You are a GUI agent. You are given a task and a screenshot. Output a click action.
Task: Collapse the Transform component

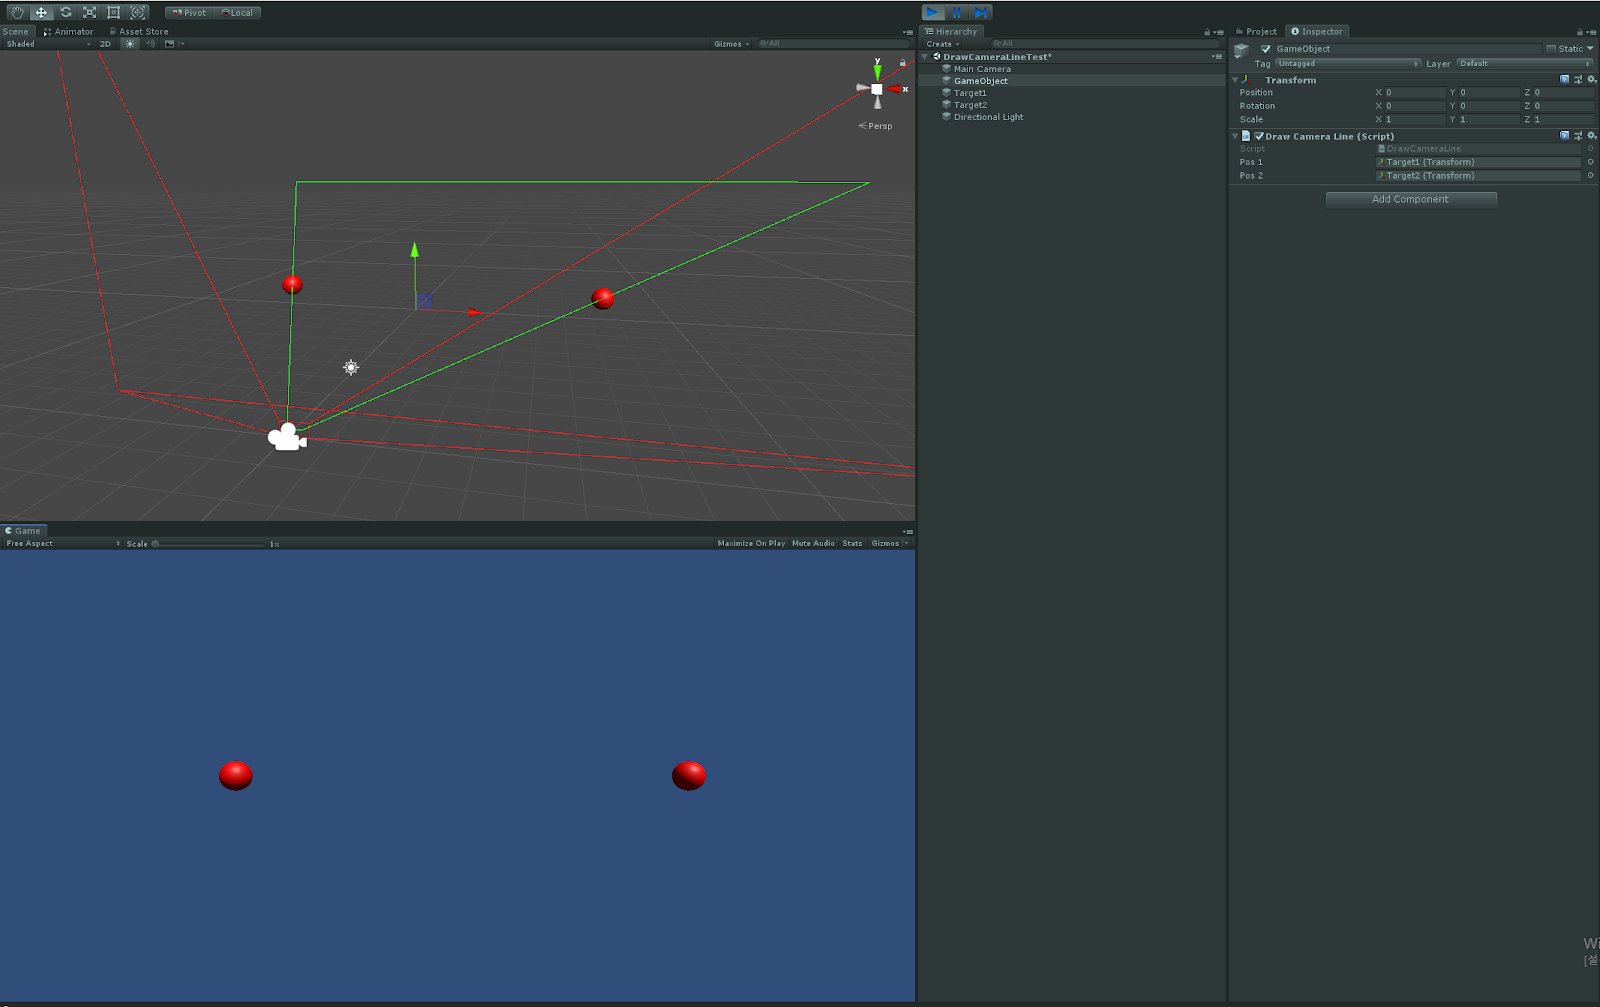point(1236,79)
